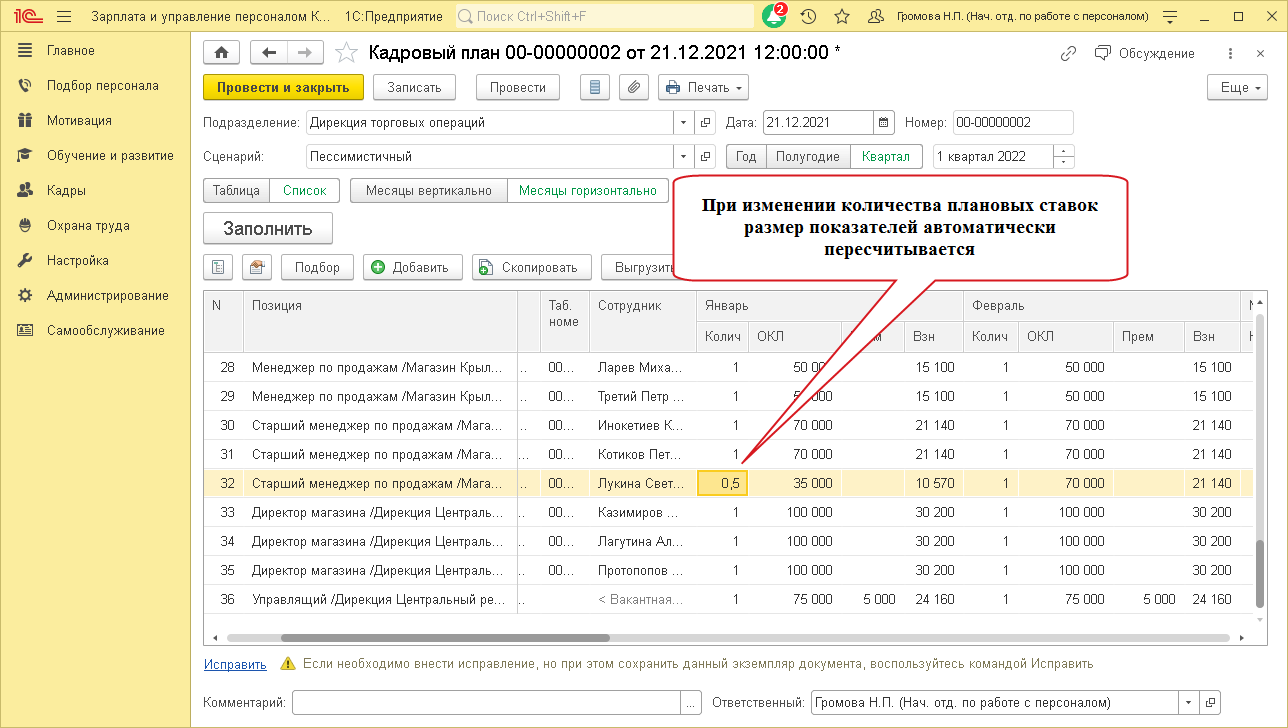Open the Еще dropdown menu

coord(1238,88)
